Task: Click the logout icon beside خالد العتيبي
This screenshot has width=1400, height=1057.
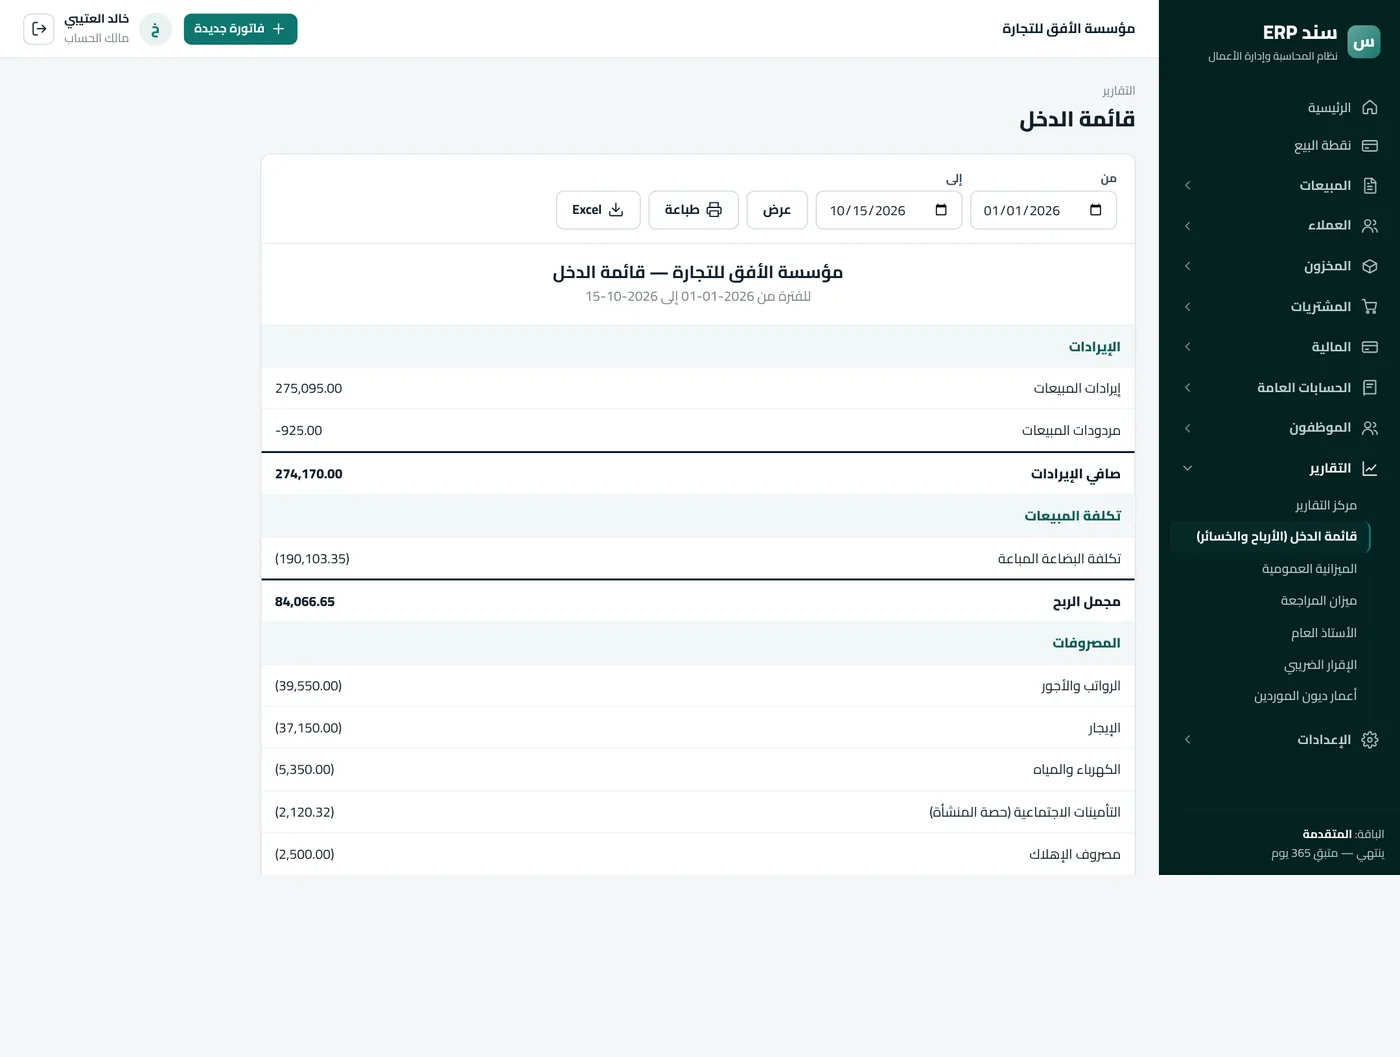Action: pos(39,29)
